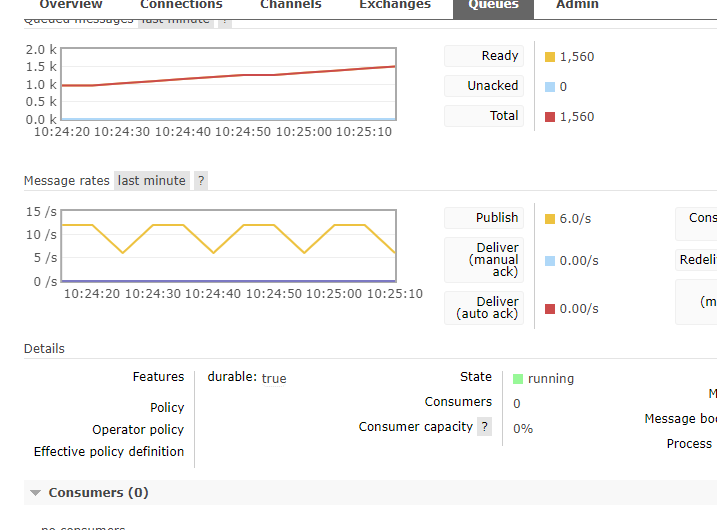Go to the Channels tab

coord(291,5)
